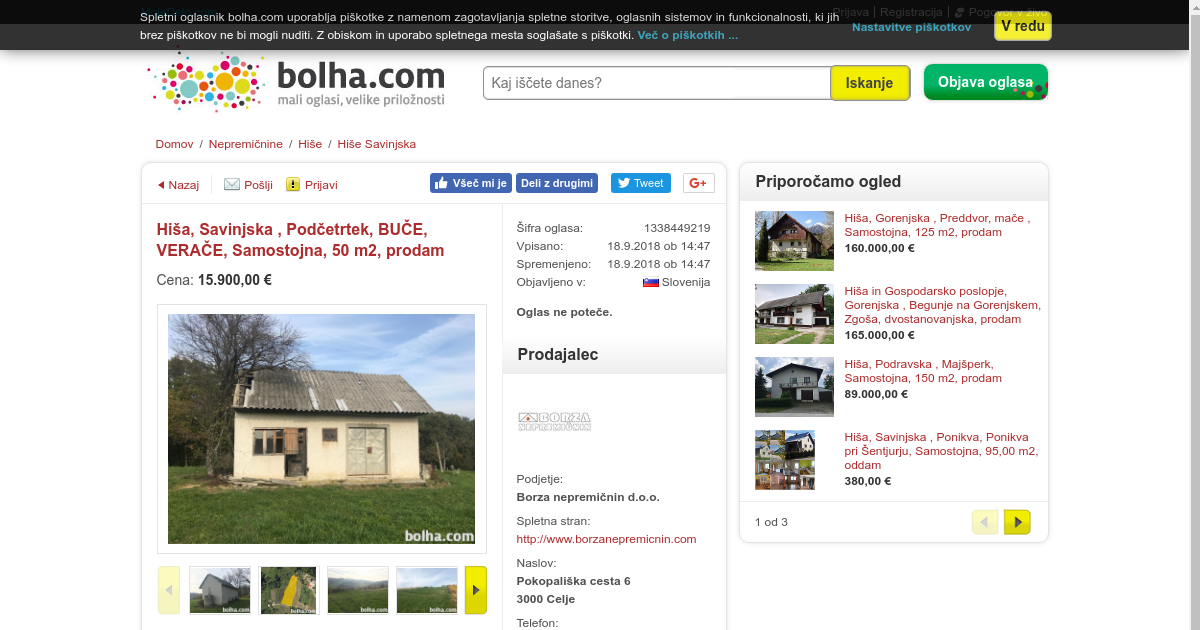Screen dimensions: 1200x630
Task: Open the borzanepremicnin.com website link
Action: 606,539
